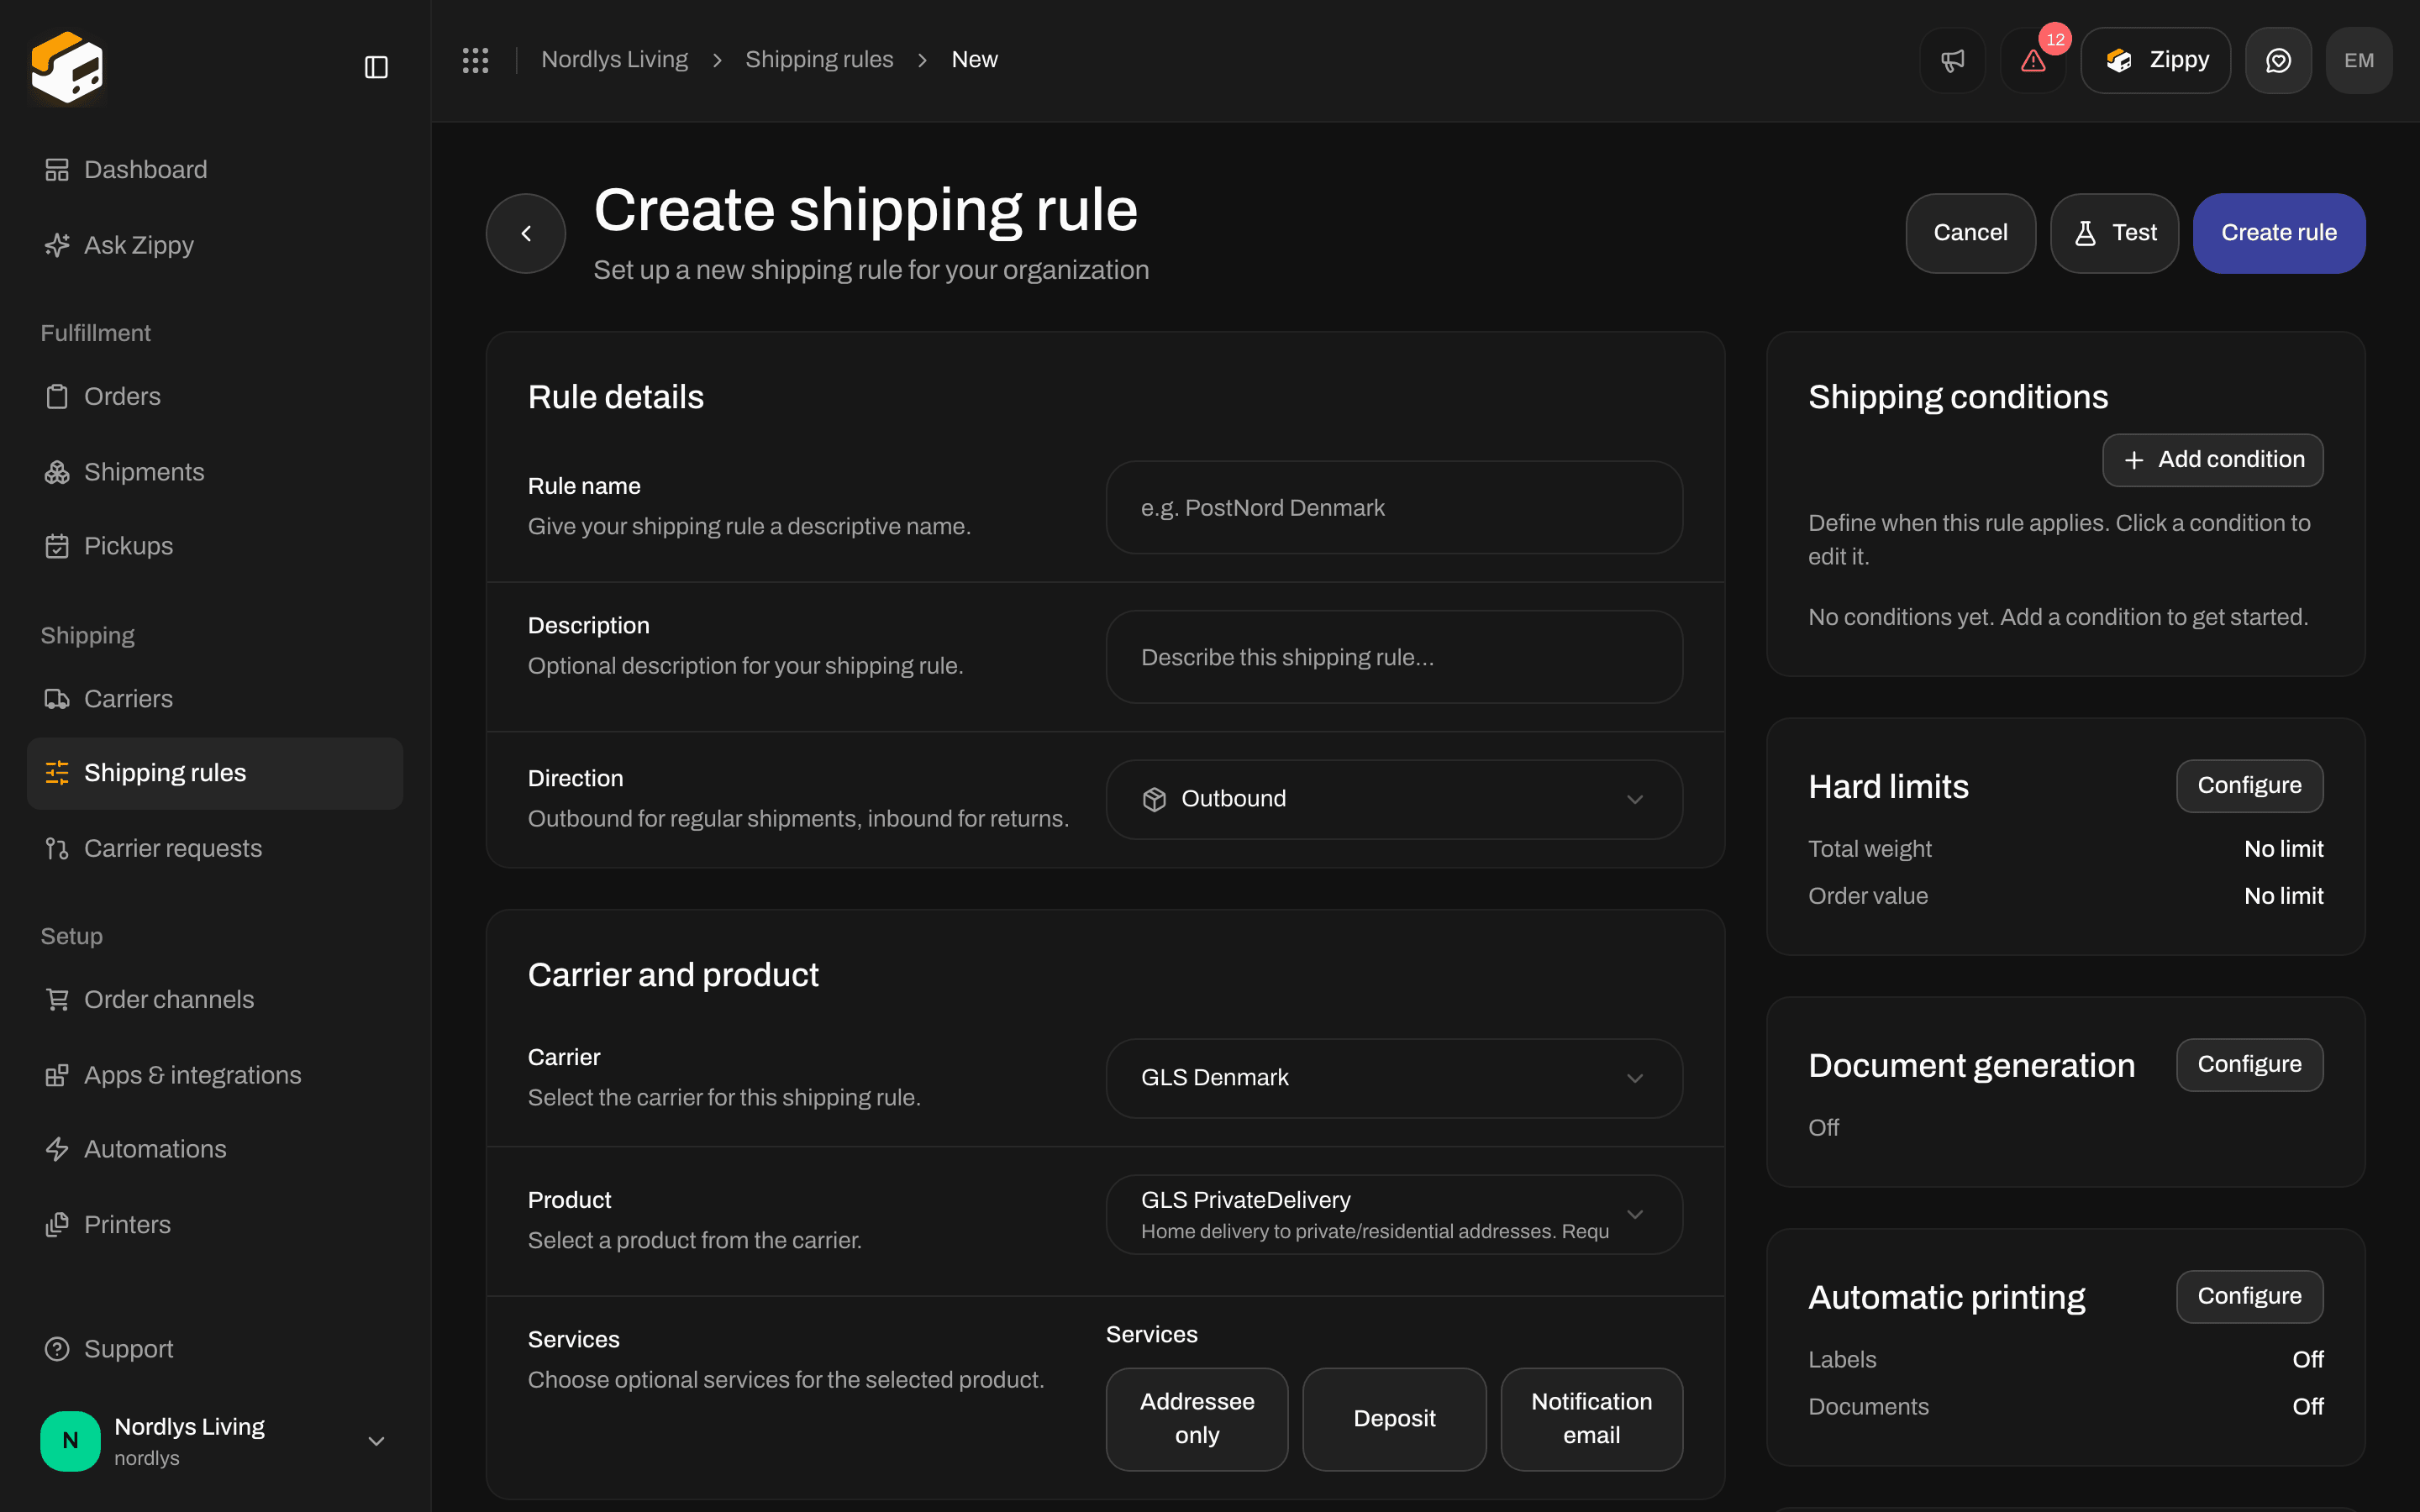Open Pickups in sidebar

(x=215, y=546)
